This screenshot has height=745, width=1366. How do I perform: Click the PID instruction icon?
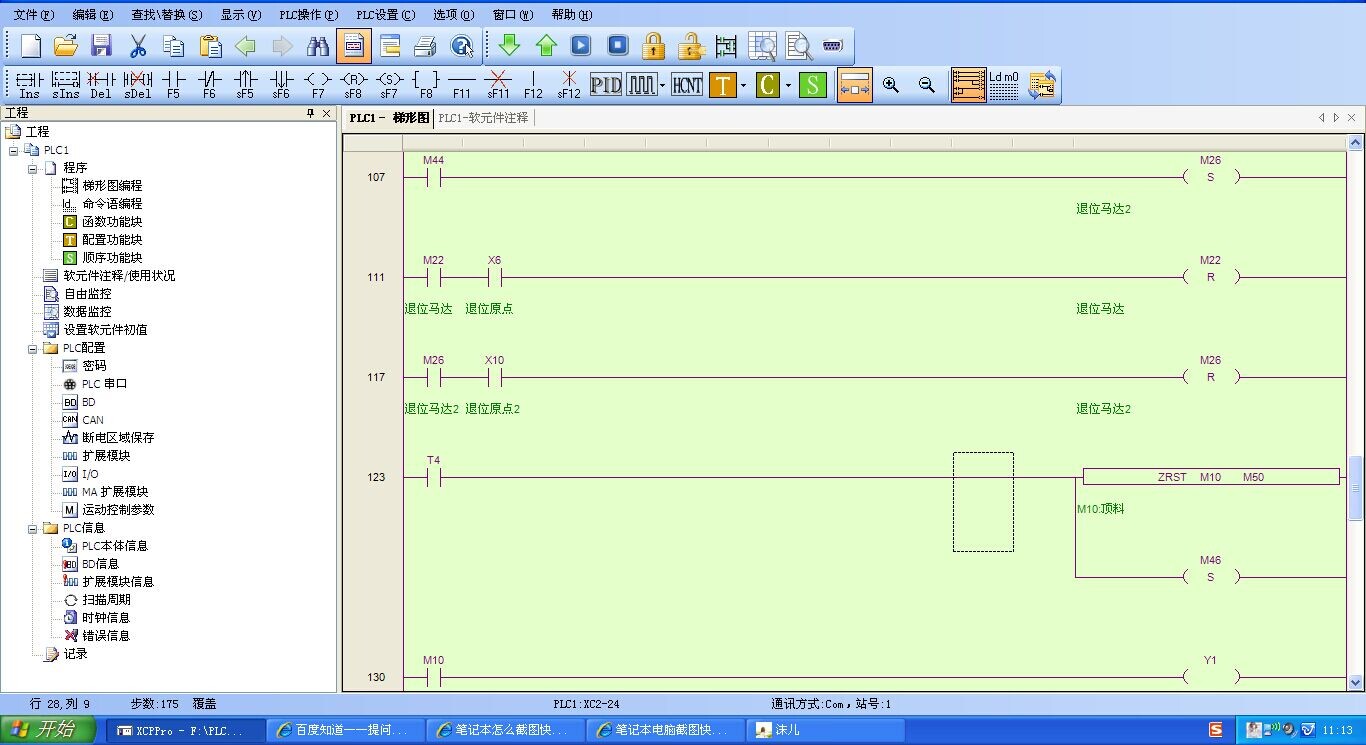606,85
